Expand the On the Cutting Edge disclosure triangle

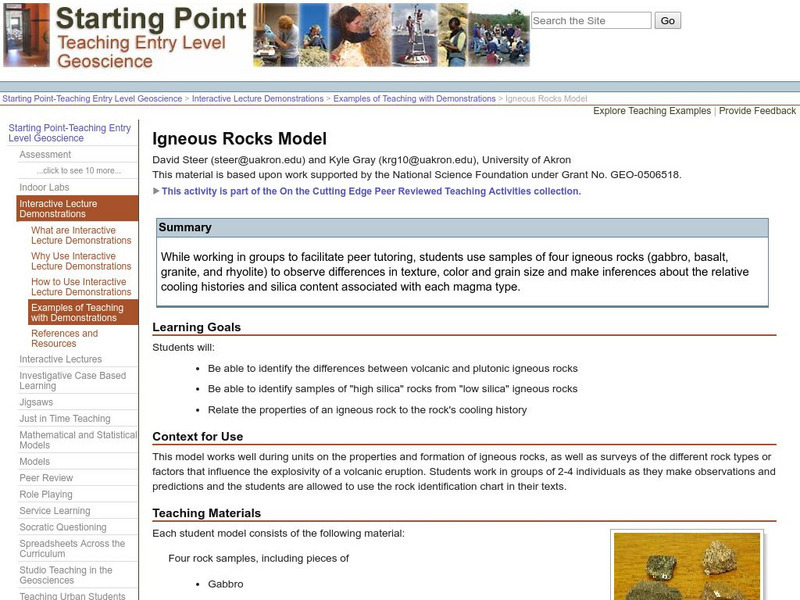coord(156,191)
